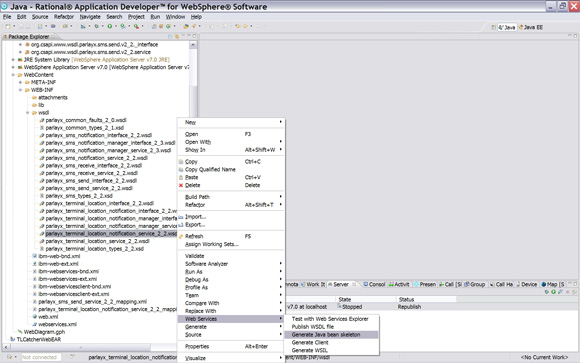Select parlayx_sms_send_service_2_2.wsdl file
Image resolution: width=580 pixels, height=363 pixels.
pyautogui.click(x=89, y=188)
